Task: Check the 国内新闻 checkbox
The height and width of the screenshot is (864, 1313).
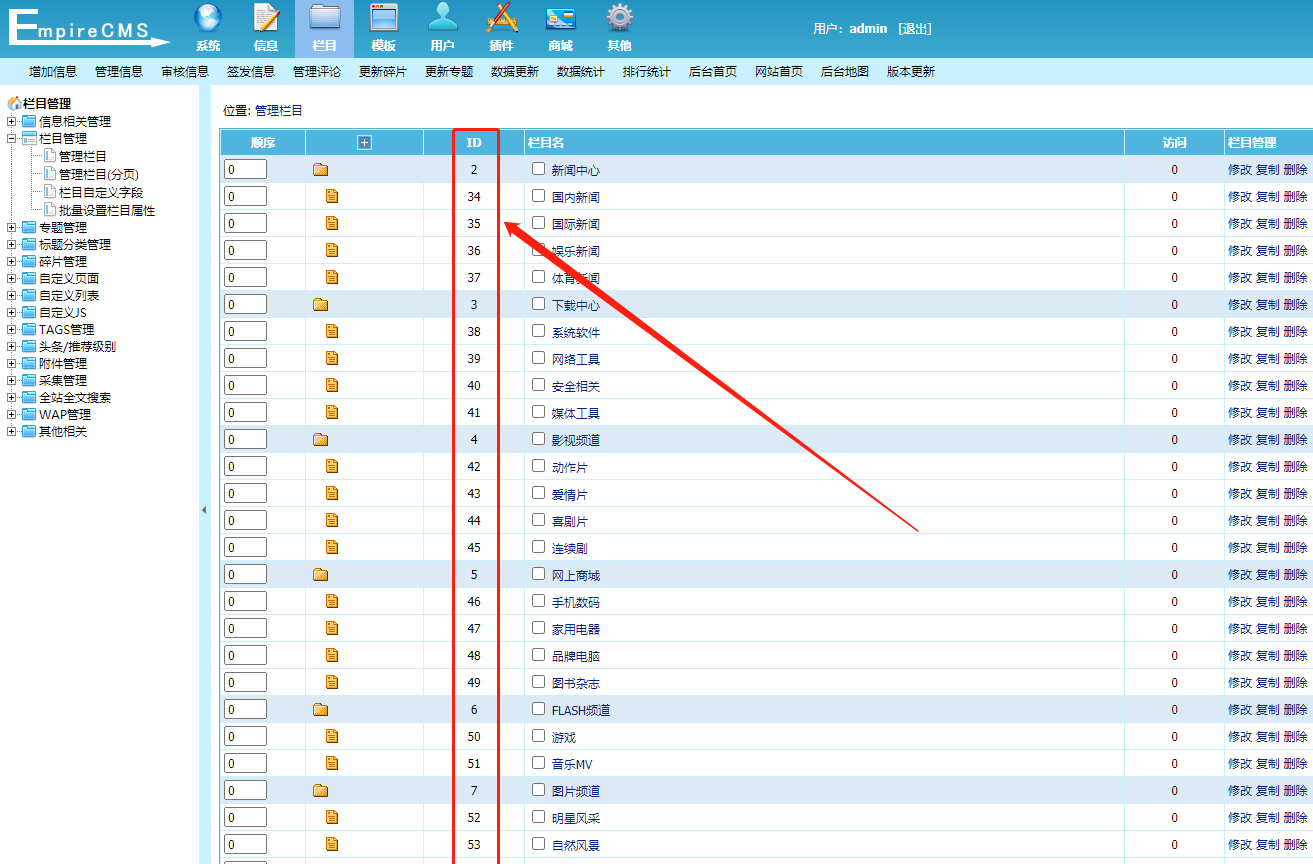Action: pos(539,196)
